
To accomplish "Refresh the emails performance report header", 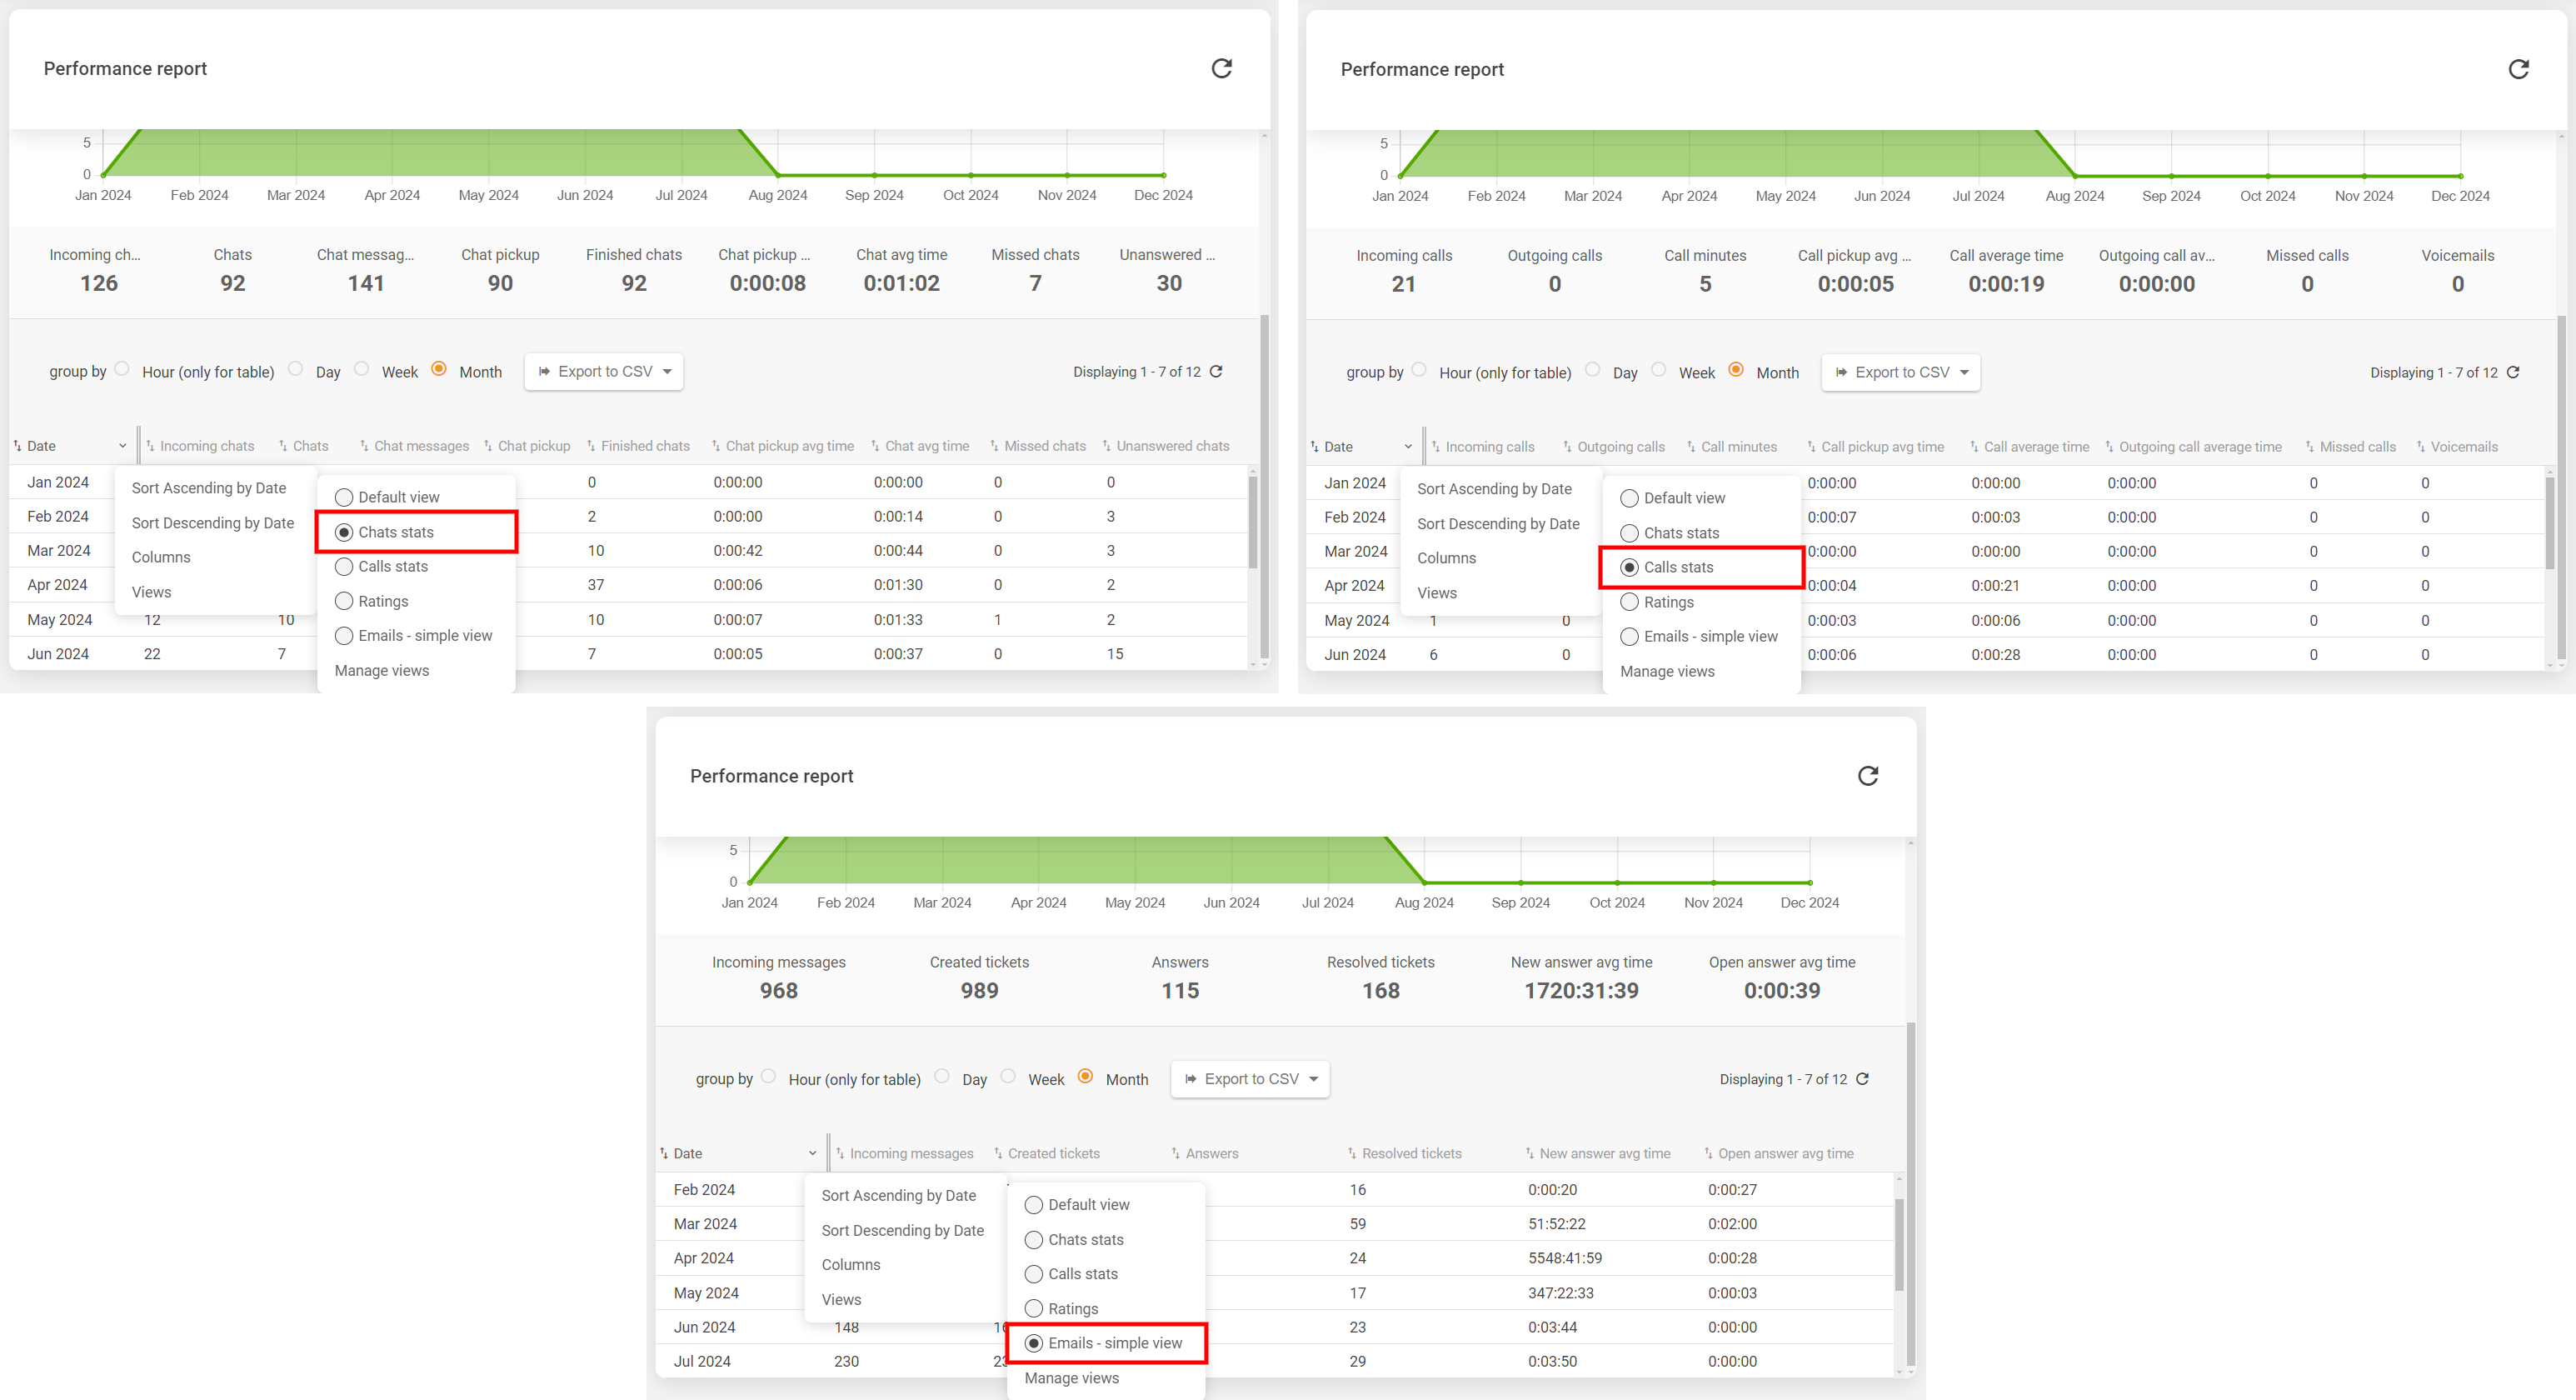I will pyautogui.click(x=1867, y=776).
